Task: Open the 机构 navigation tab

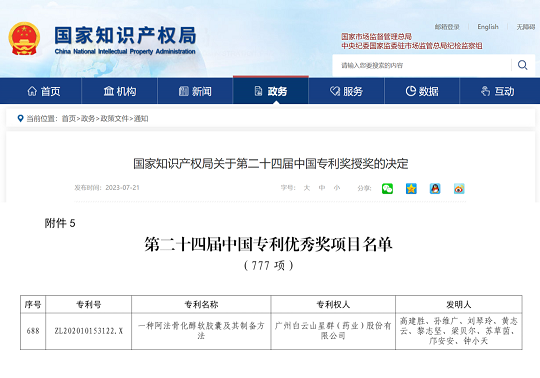Action: [x=120, y=91]
